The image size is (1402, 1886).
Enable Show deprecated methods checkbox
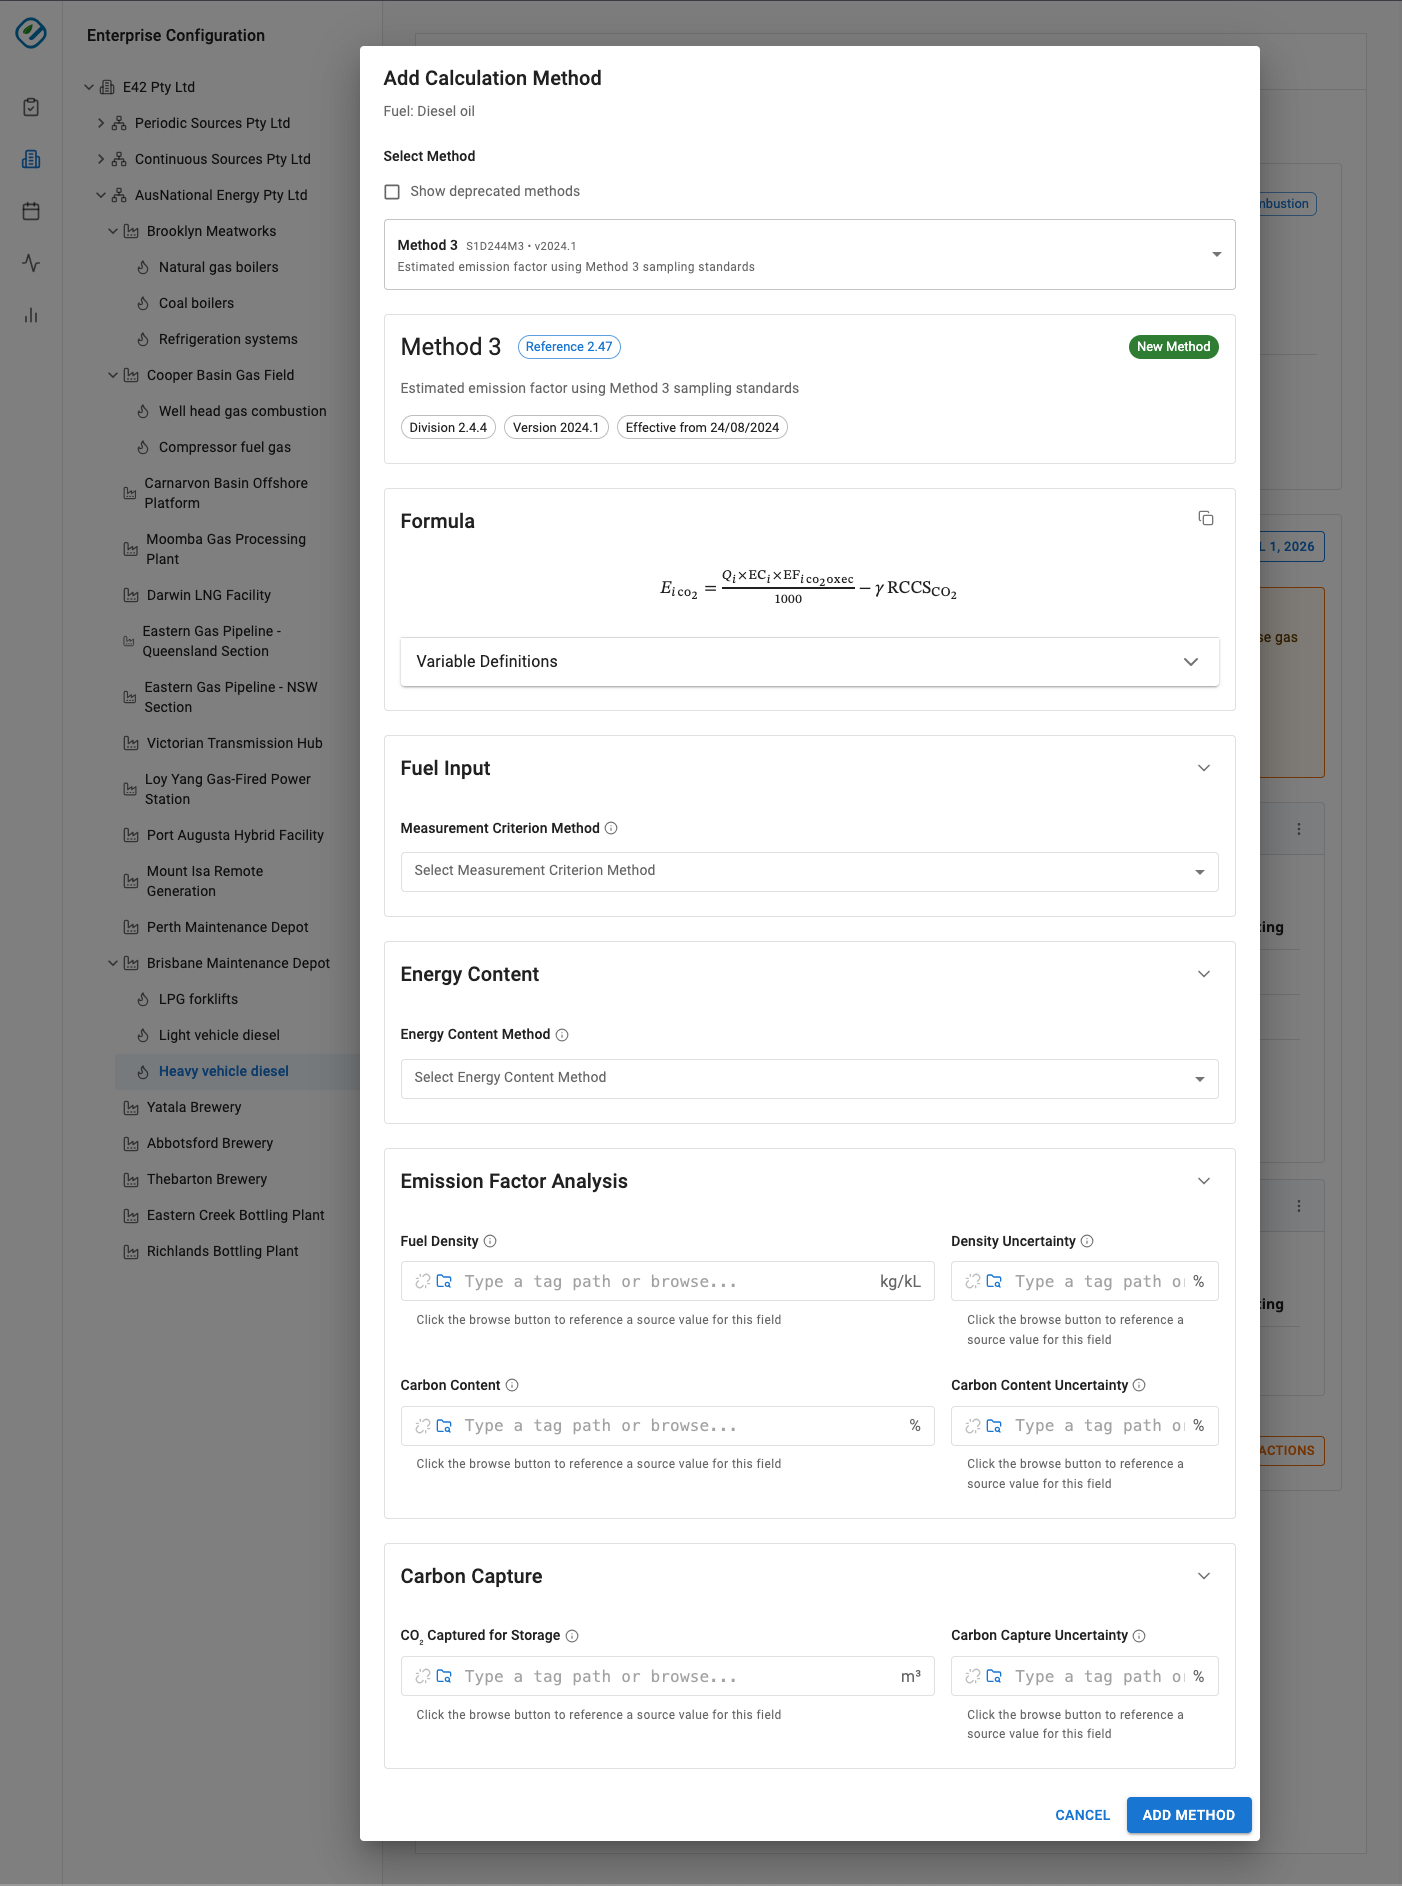(392, 192)
